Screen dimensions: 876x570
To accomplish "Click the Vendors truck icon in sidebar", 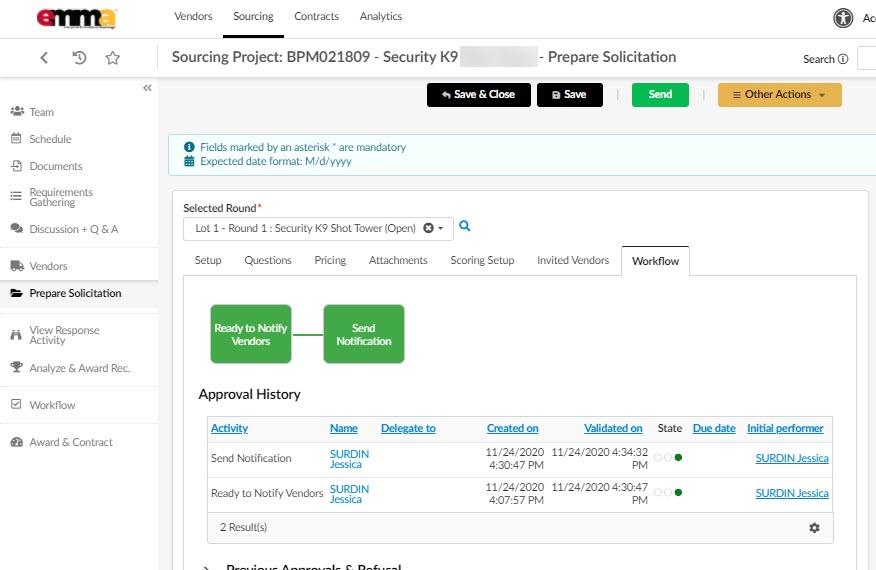I will coord(17,265).
